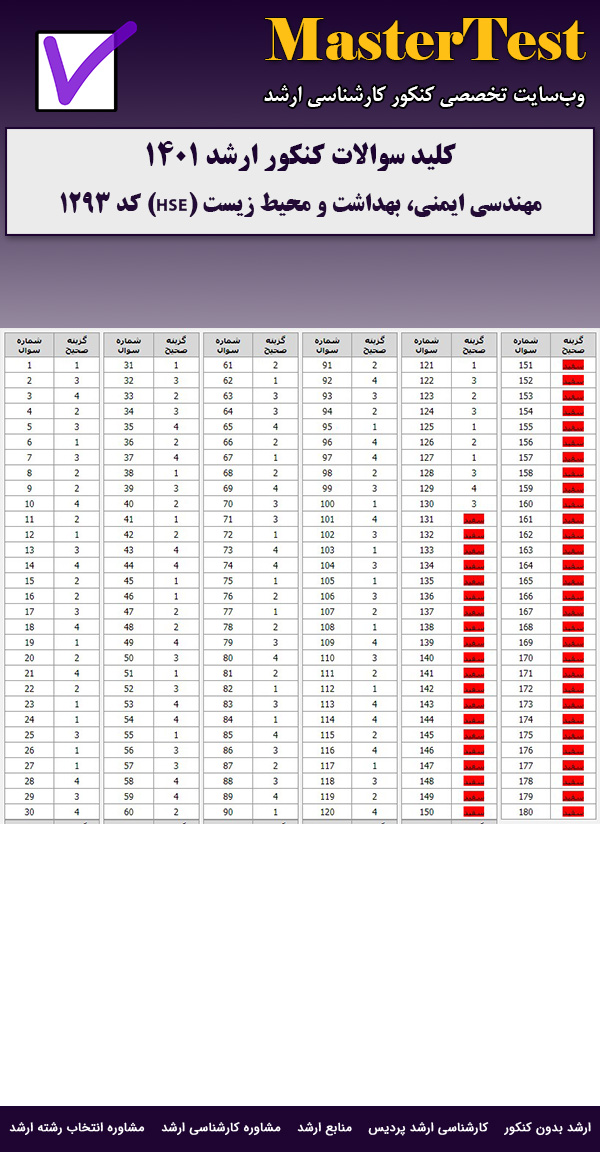Click question number 100 cell
The width and height of the screenshot is (600, 1152).
[x=327, y=504]
